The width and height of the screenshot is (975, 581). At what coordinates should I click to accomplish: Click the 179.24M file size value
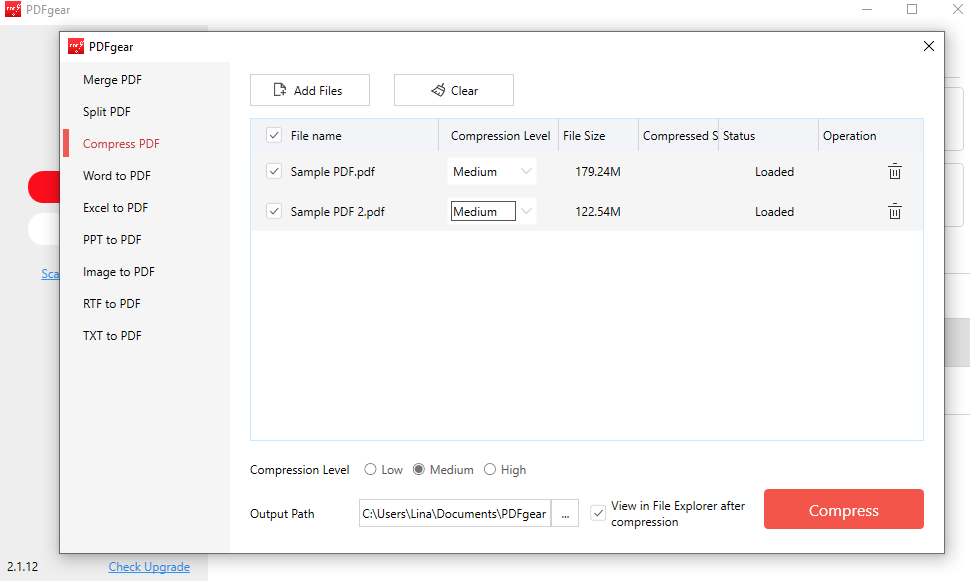[598, 172]
